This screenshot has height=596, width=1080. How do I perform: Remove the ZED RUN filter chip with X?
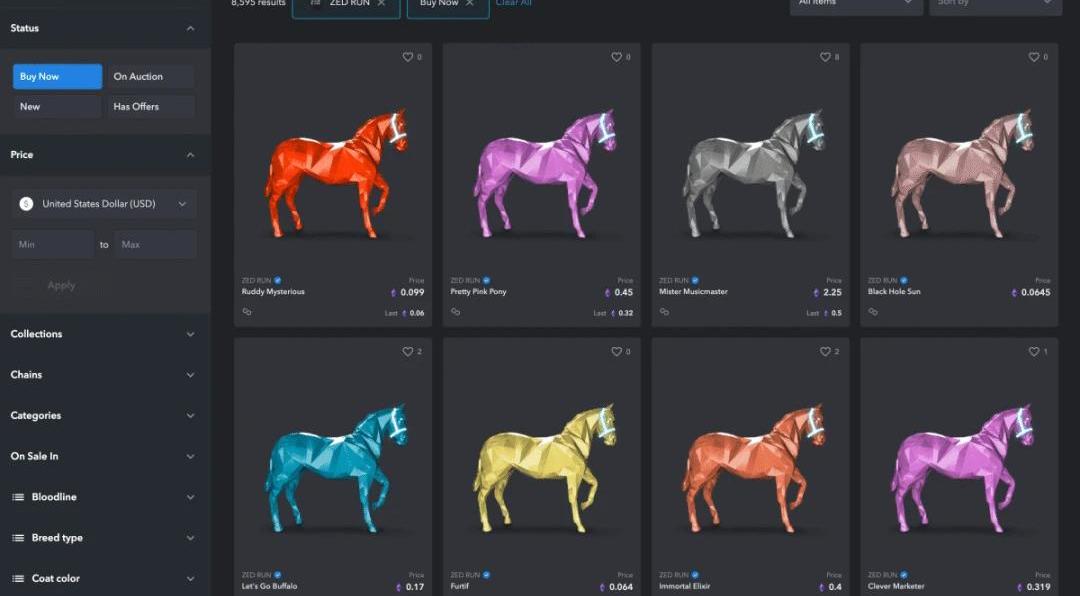pyautogui.click(x=382, y=3)
